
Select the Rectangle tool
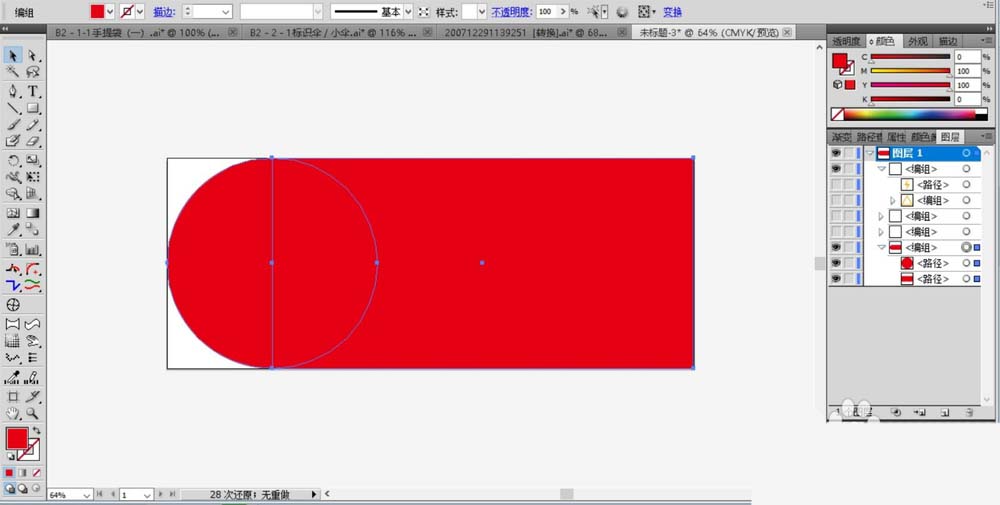(33, 108)
